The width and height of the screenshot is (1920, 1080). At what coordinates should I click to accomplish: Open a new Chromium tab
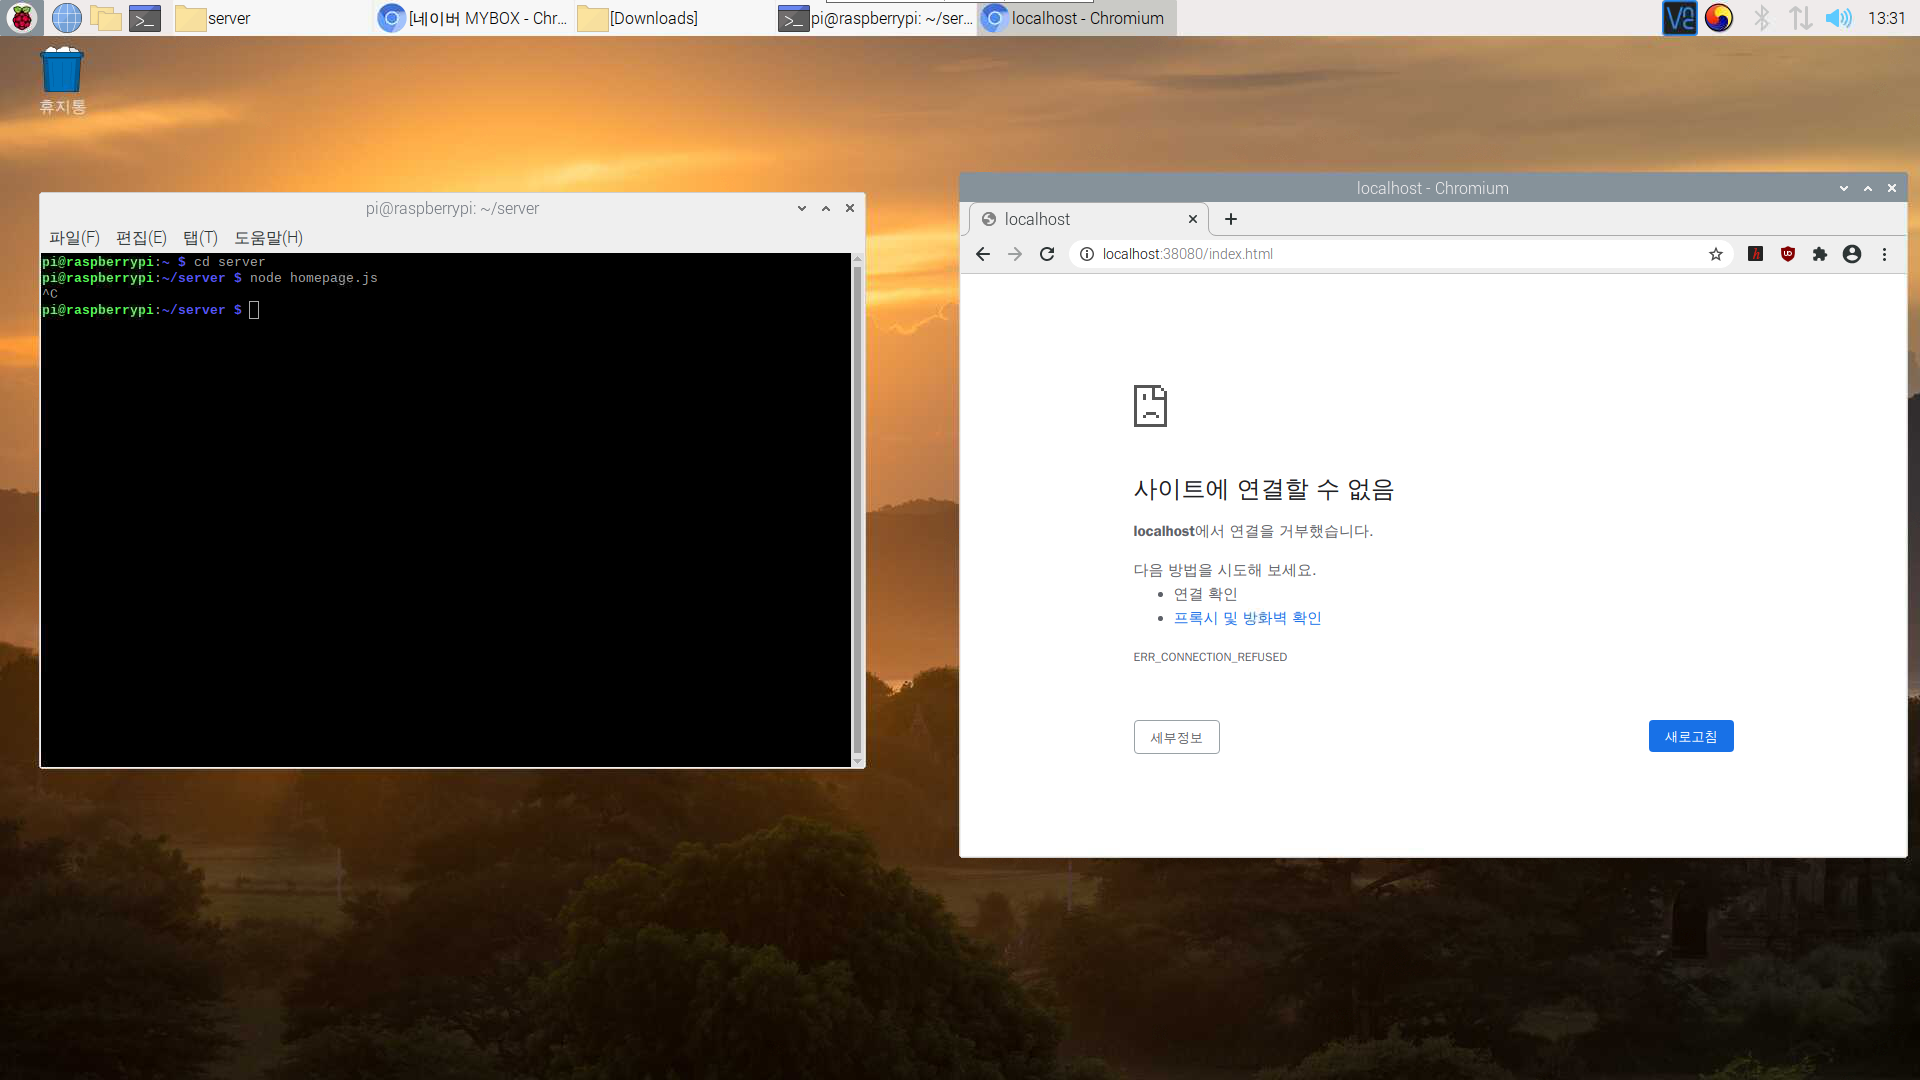(1231, 219)
